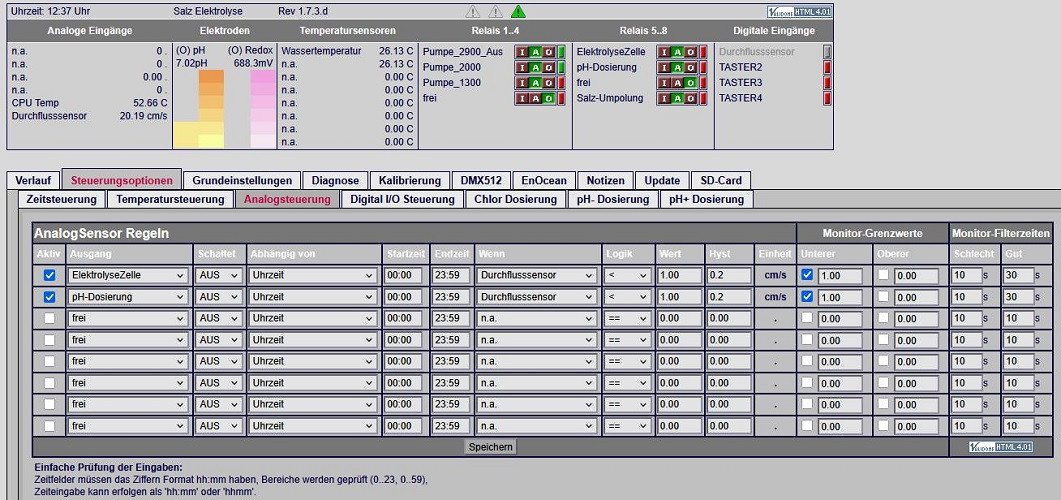Enable Oberer limit checkbox in ElektrolyseZelle row
Screen dimensions: 1061x500
pos(884,275)
